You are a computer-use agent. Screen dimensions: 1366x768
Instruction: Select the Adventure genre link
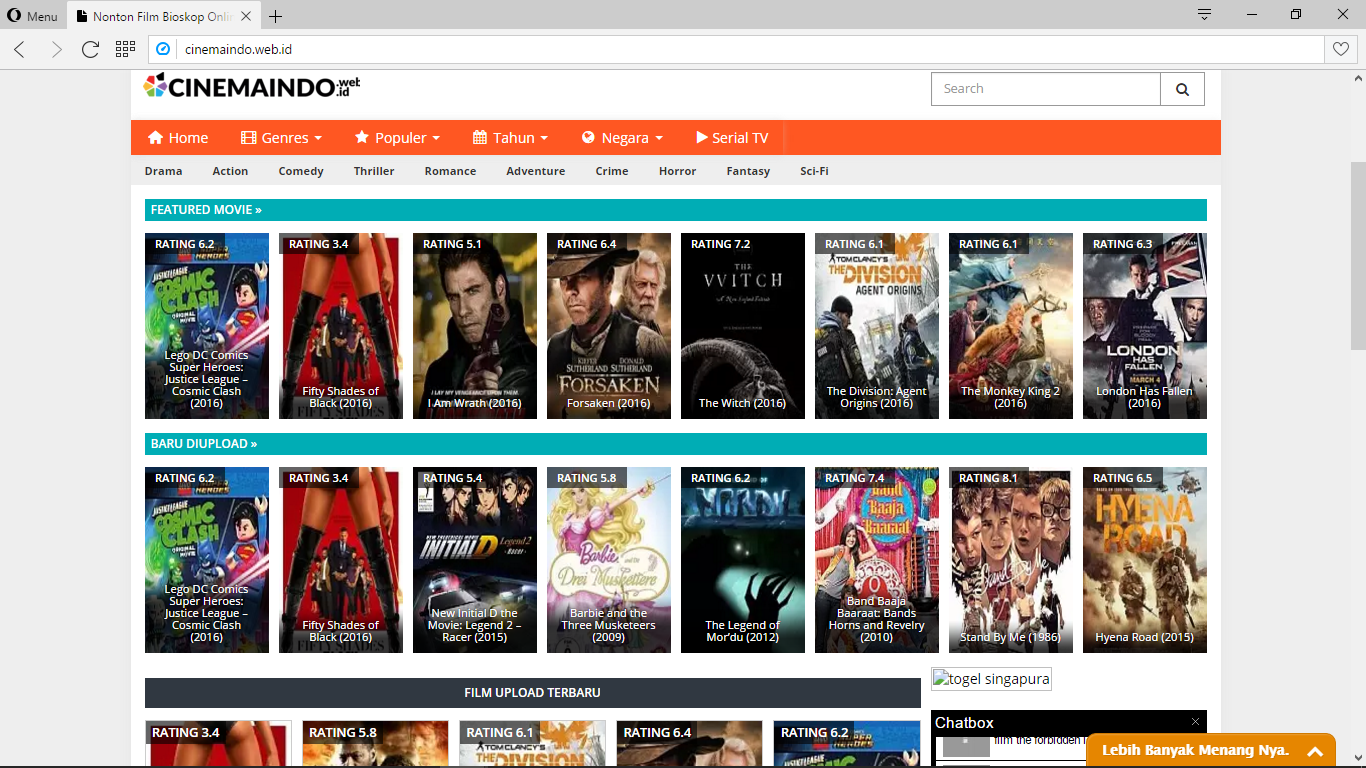[x=535, y=171]
